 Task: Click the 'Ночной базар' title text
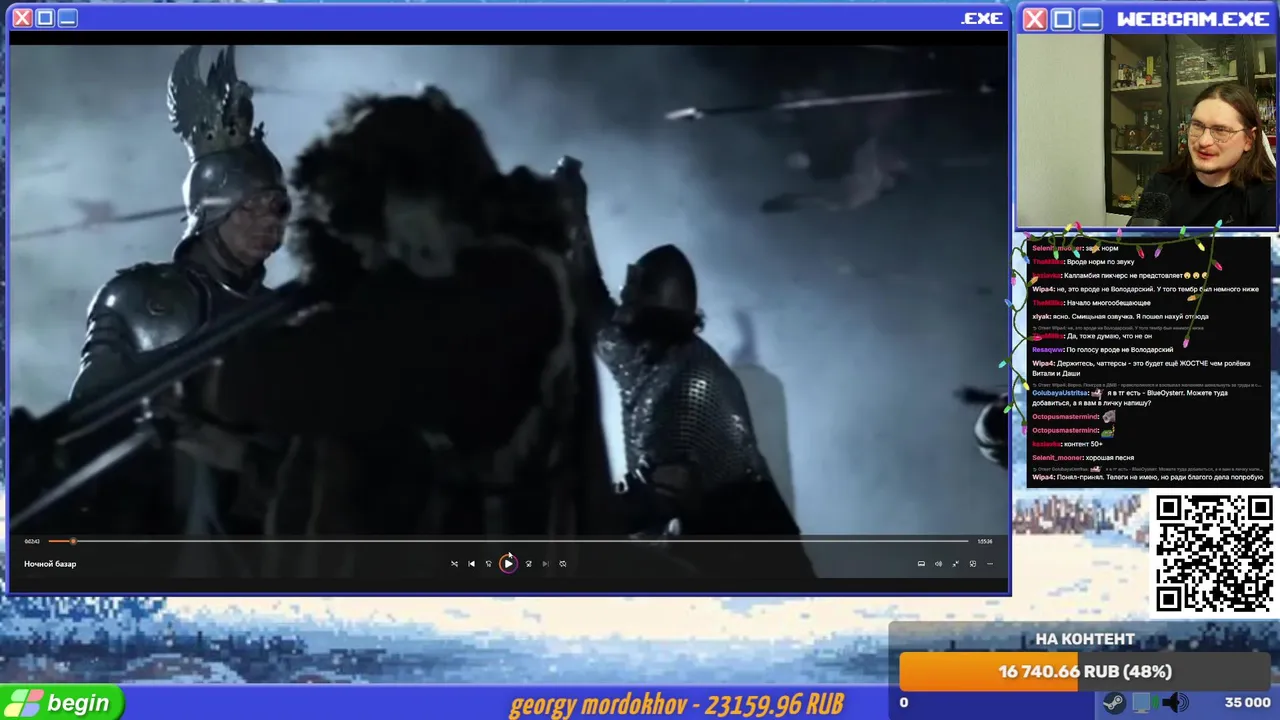(50, 564)
